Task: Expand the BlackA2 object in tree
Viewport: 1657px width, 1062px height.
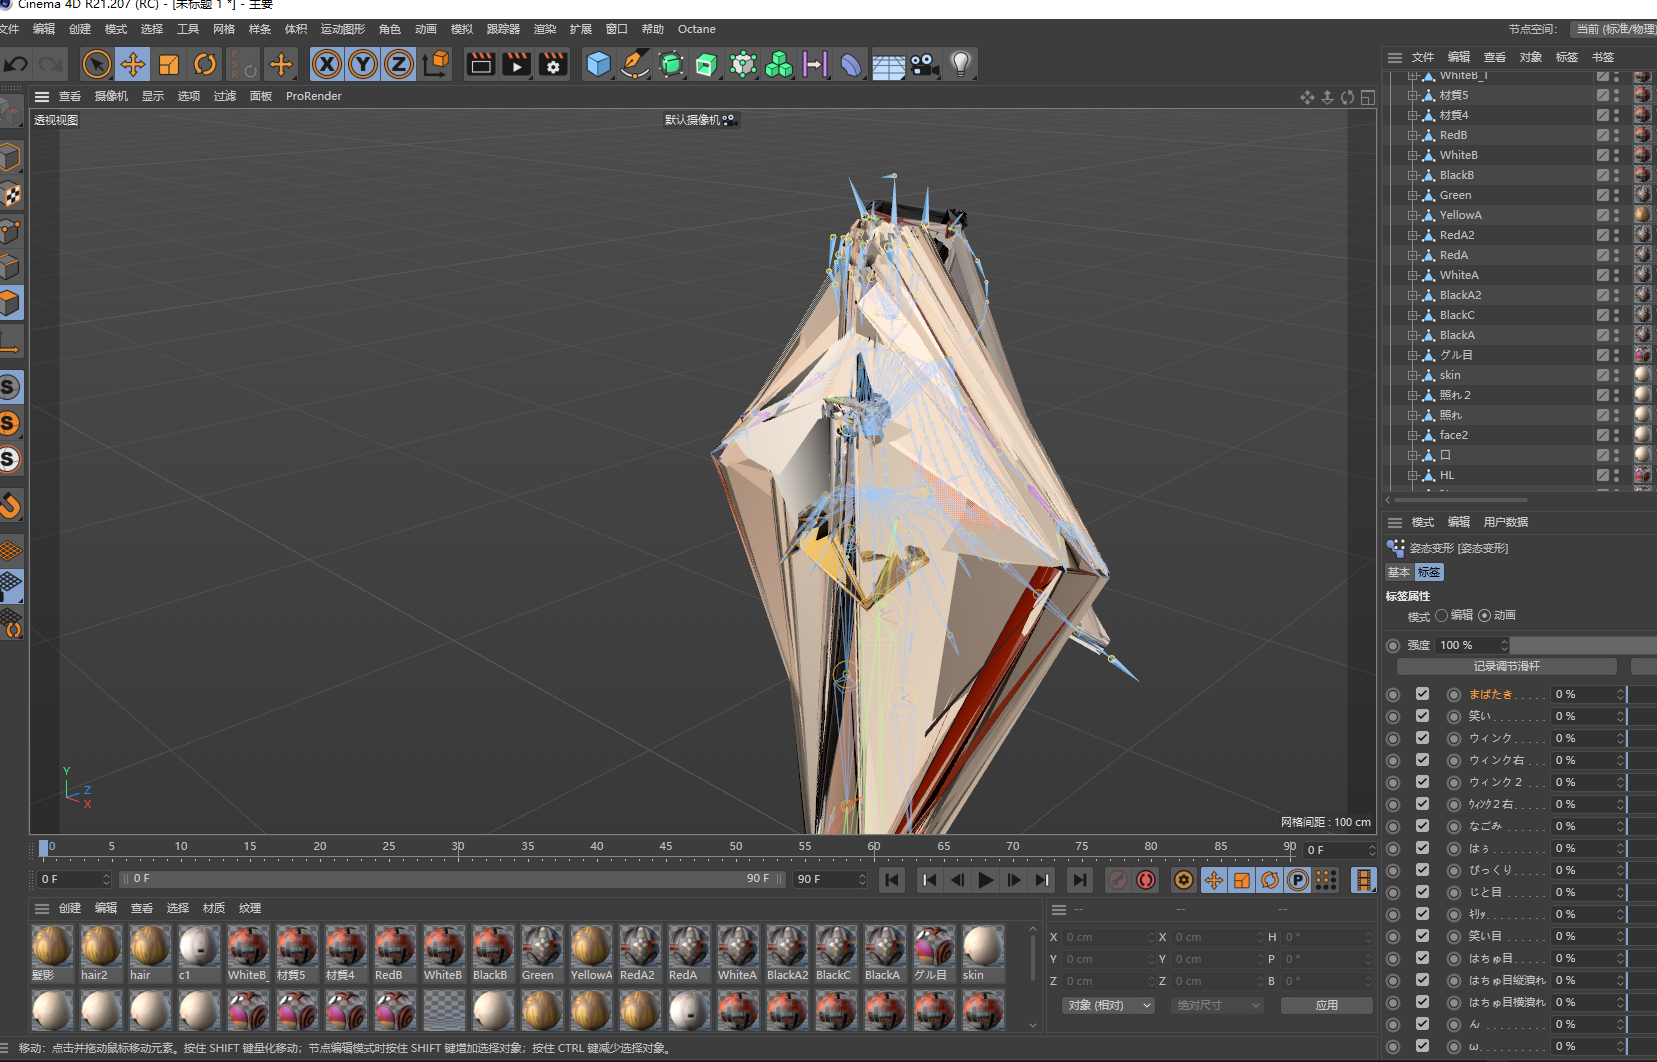Action: (1413, 295)
